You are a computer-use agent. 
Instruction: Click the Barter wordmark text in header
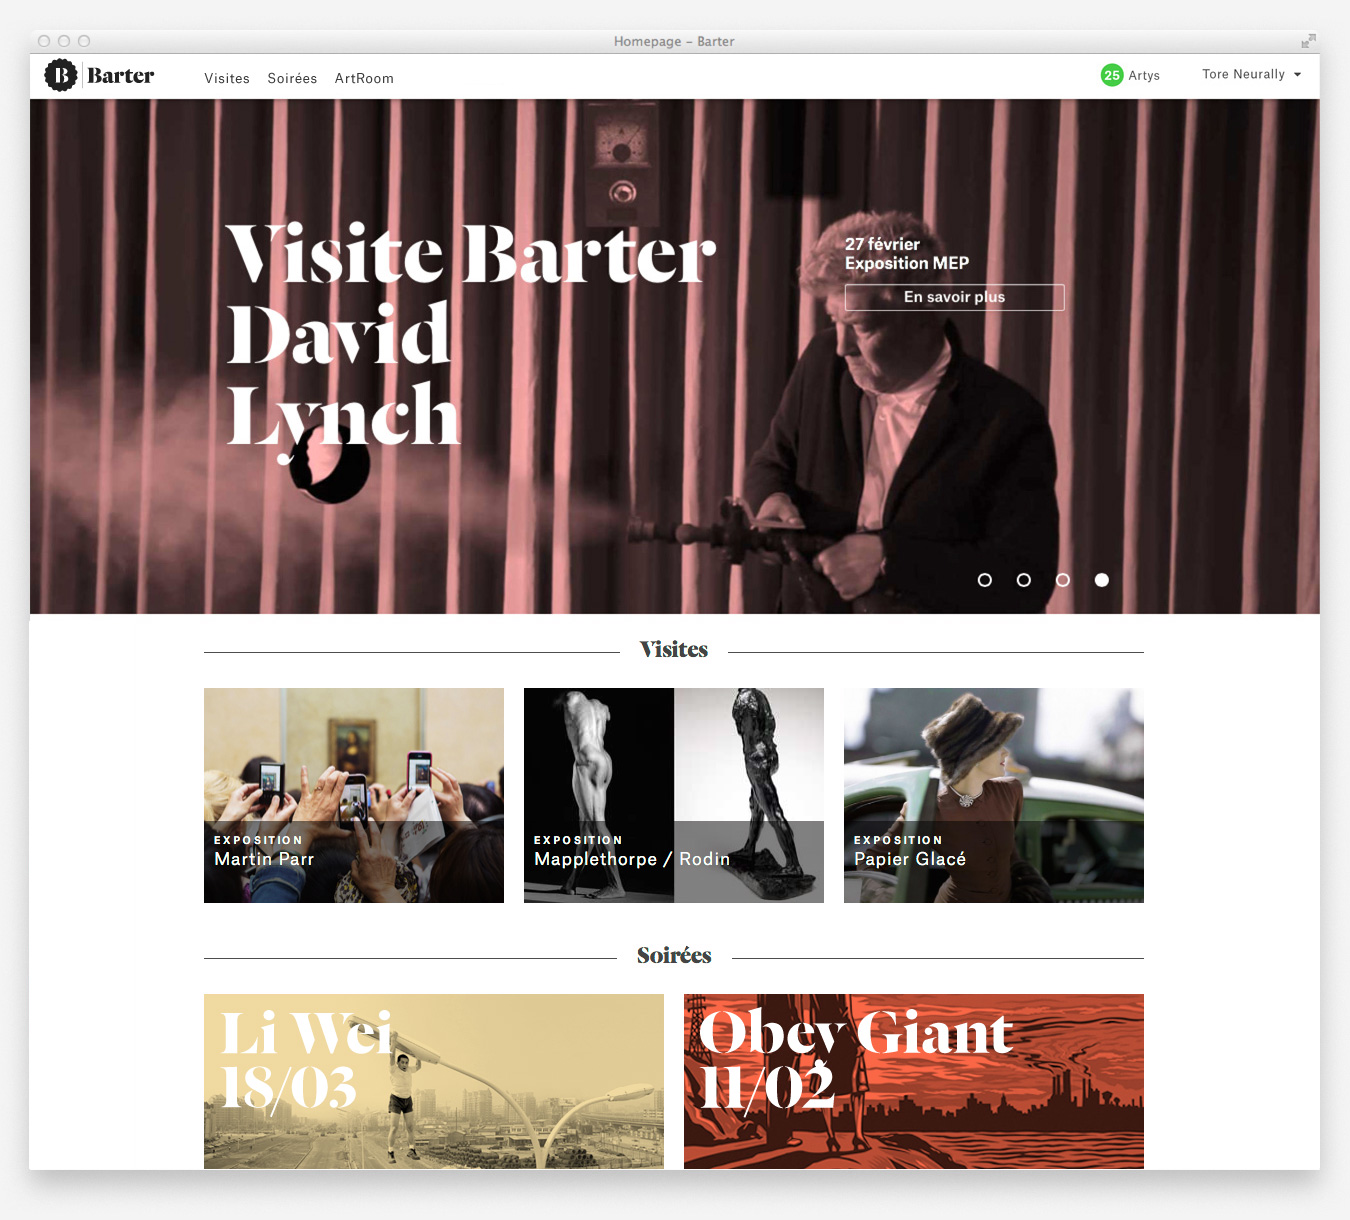pyautogui.click(x=121, y=76)
